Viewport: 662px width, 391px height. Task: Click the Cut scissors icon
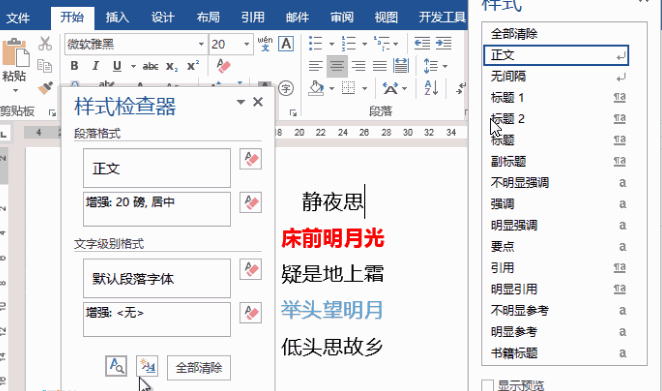coord(45,43)
